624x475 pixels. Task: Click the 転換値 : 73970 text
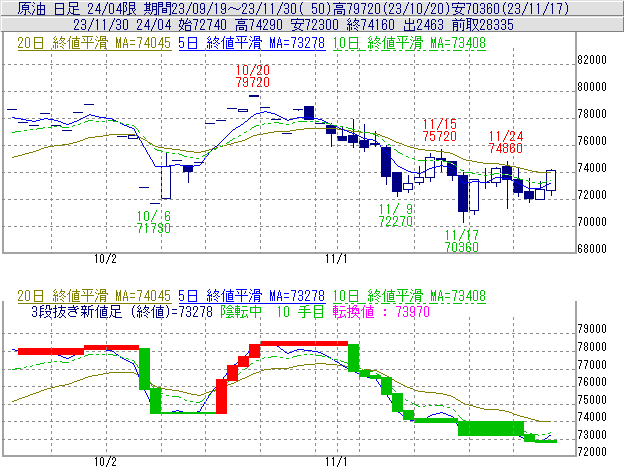pyautogui.click(x=381, y=311)
